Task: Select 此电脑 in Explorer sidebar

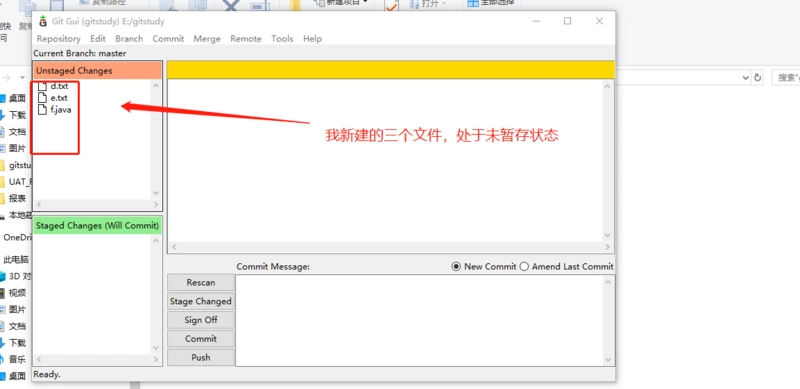Action: [16, 260]
